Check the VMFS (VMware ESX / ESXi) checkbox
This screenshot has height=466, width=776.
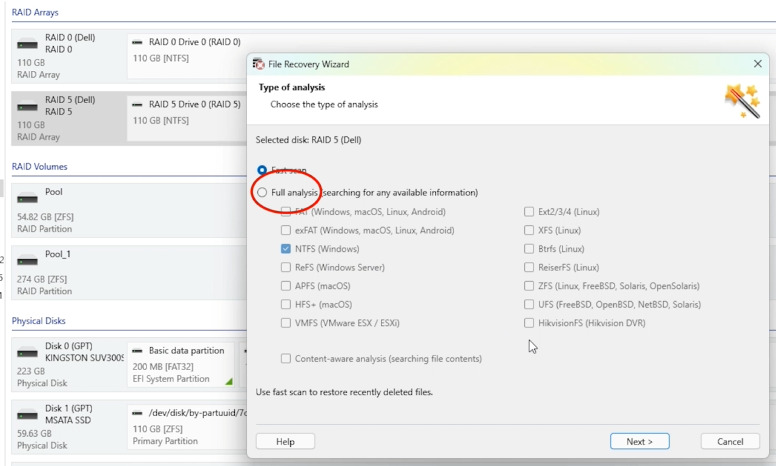pyautogui.click(x=286, y=323)
